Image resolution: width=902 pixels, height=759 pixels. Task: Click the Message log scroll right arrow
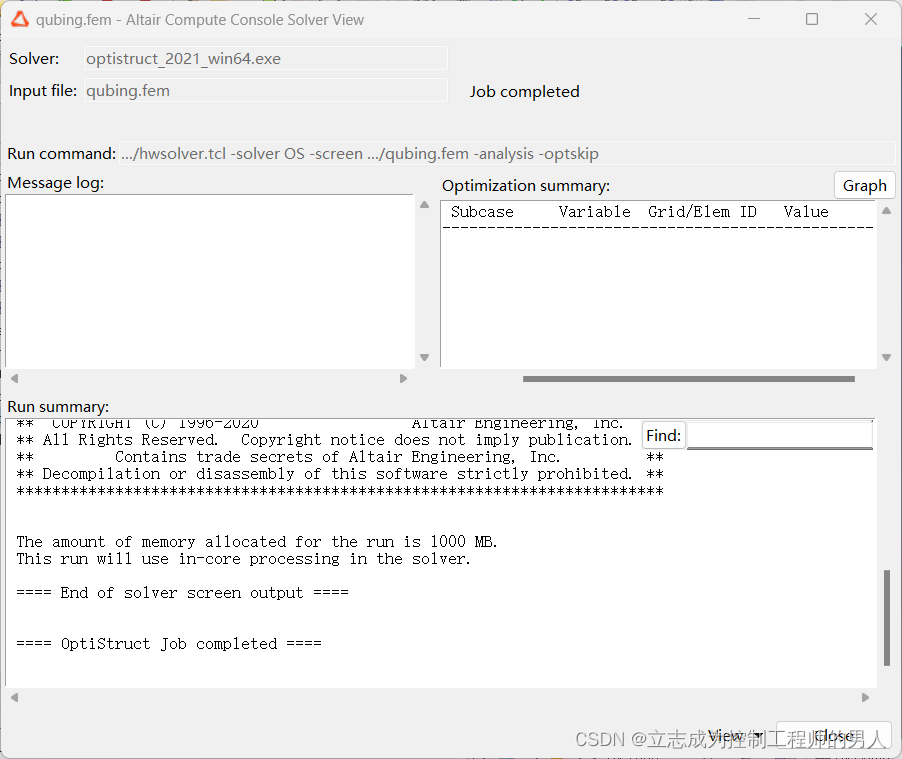coord(403,378)
